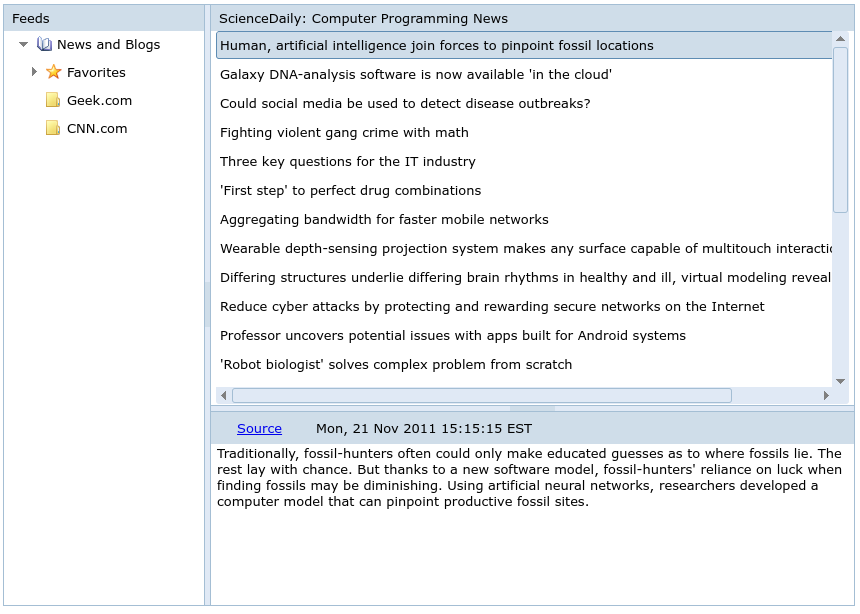Screen dimensions: 860x614
Task: Open the Source link
Action: (x=259, y=429)
